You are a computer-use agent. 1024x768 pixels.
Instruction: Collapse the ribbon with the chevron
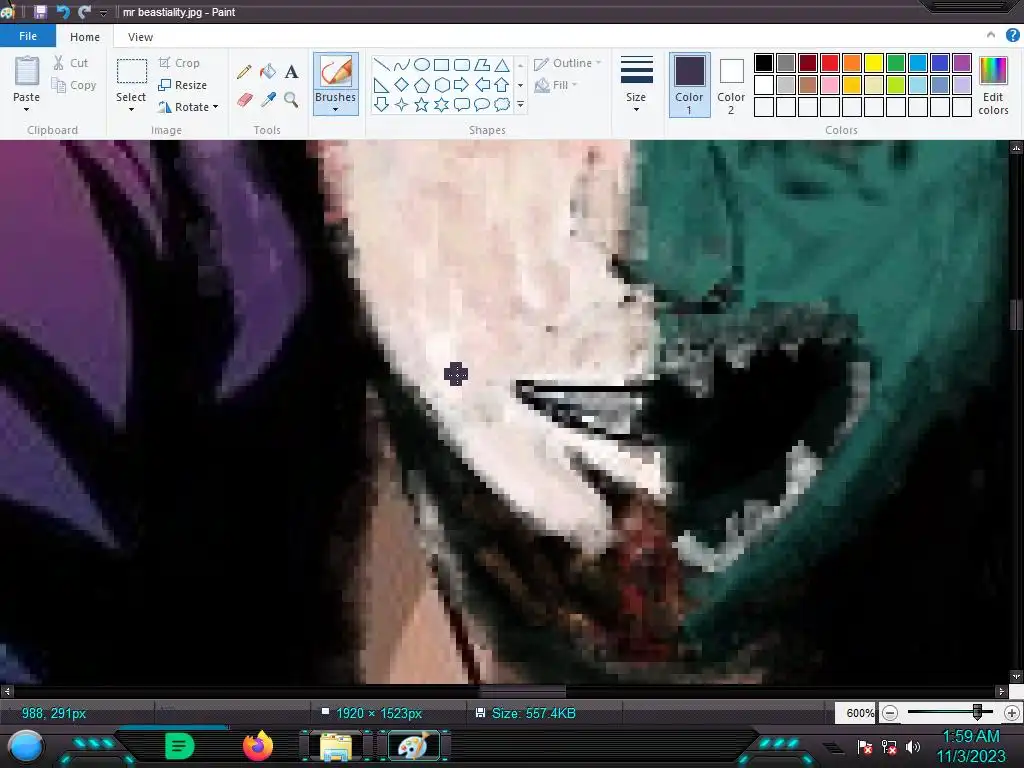coord(991,35)
